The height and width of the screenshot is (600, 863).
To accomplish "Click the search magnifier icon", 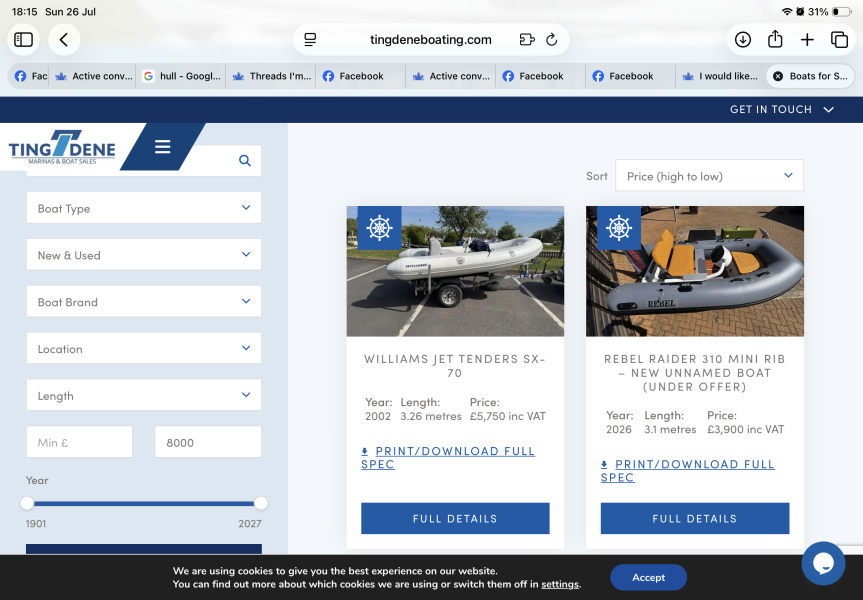I will [x=245, y=161].
